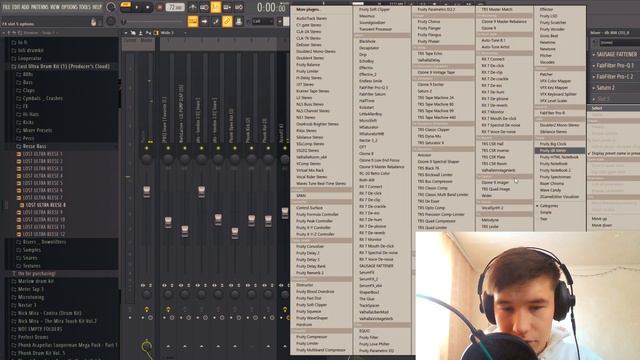Open FabFilter Pro-C 2 slot arrow menu
Image resolution: width=640 pixels, height=360 pixels.
tap(593, 76)
